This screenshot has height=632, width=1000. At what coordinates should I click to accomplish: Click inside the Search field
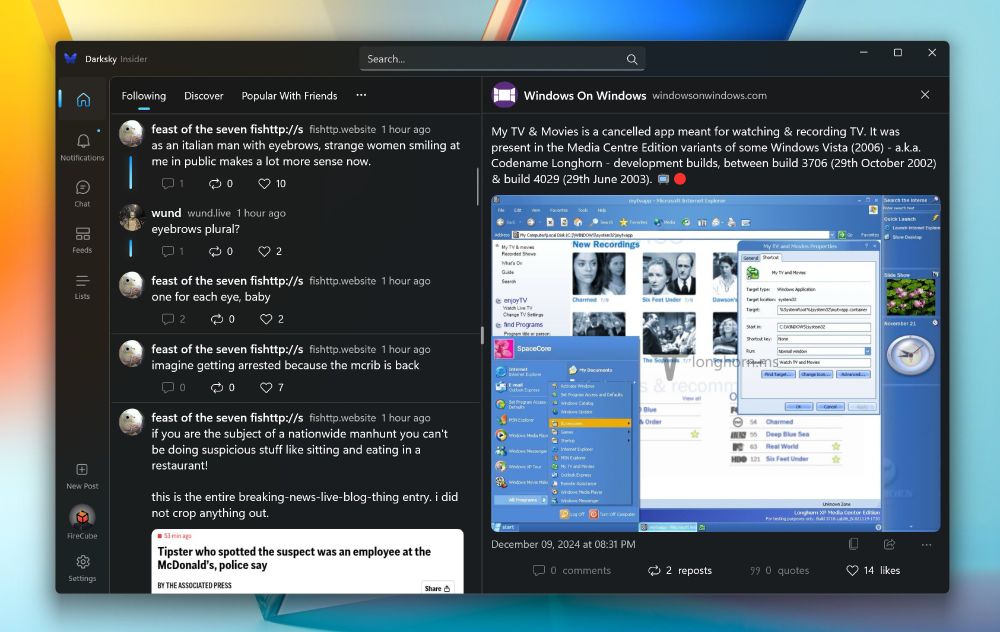tap(502, 59)
